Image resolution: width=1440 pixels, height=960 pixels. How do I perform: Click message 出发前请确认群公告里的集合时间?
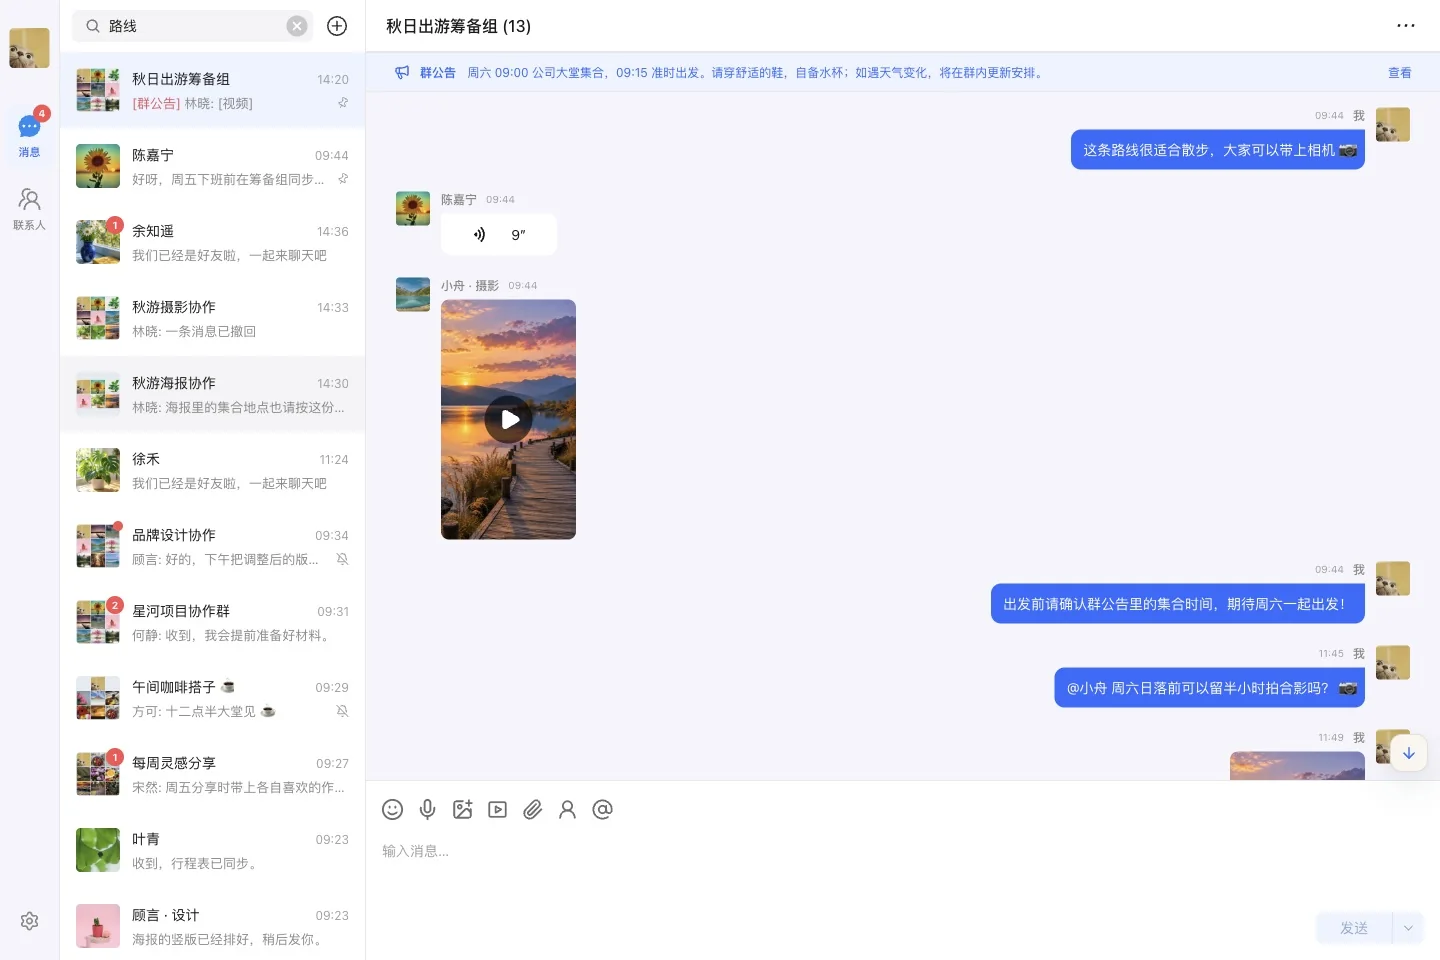click(x=1178, y=604)
